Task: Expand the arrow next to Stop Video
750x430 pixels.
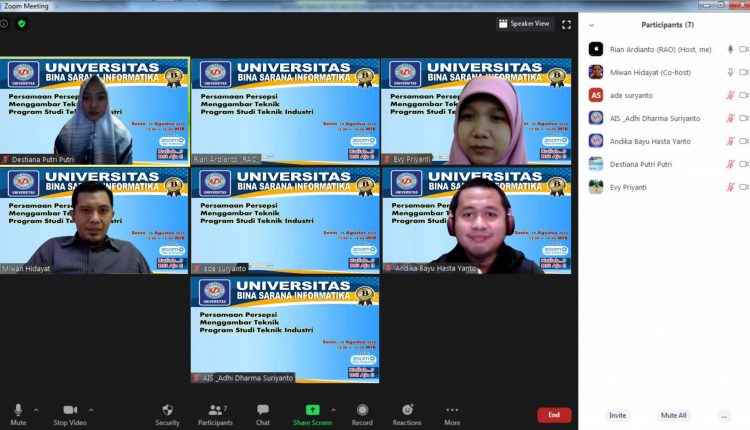Action: point(91,410)
